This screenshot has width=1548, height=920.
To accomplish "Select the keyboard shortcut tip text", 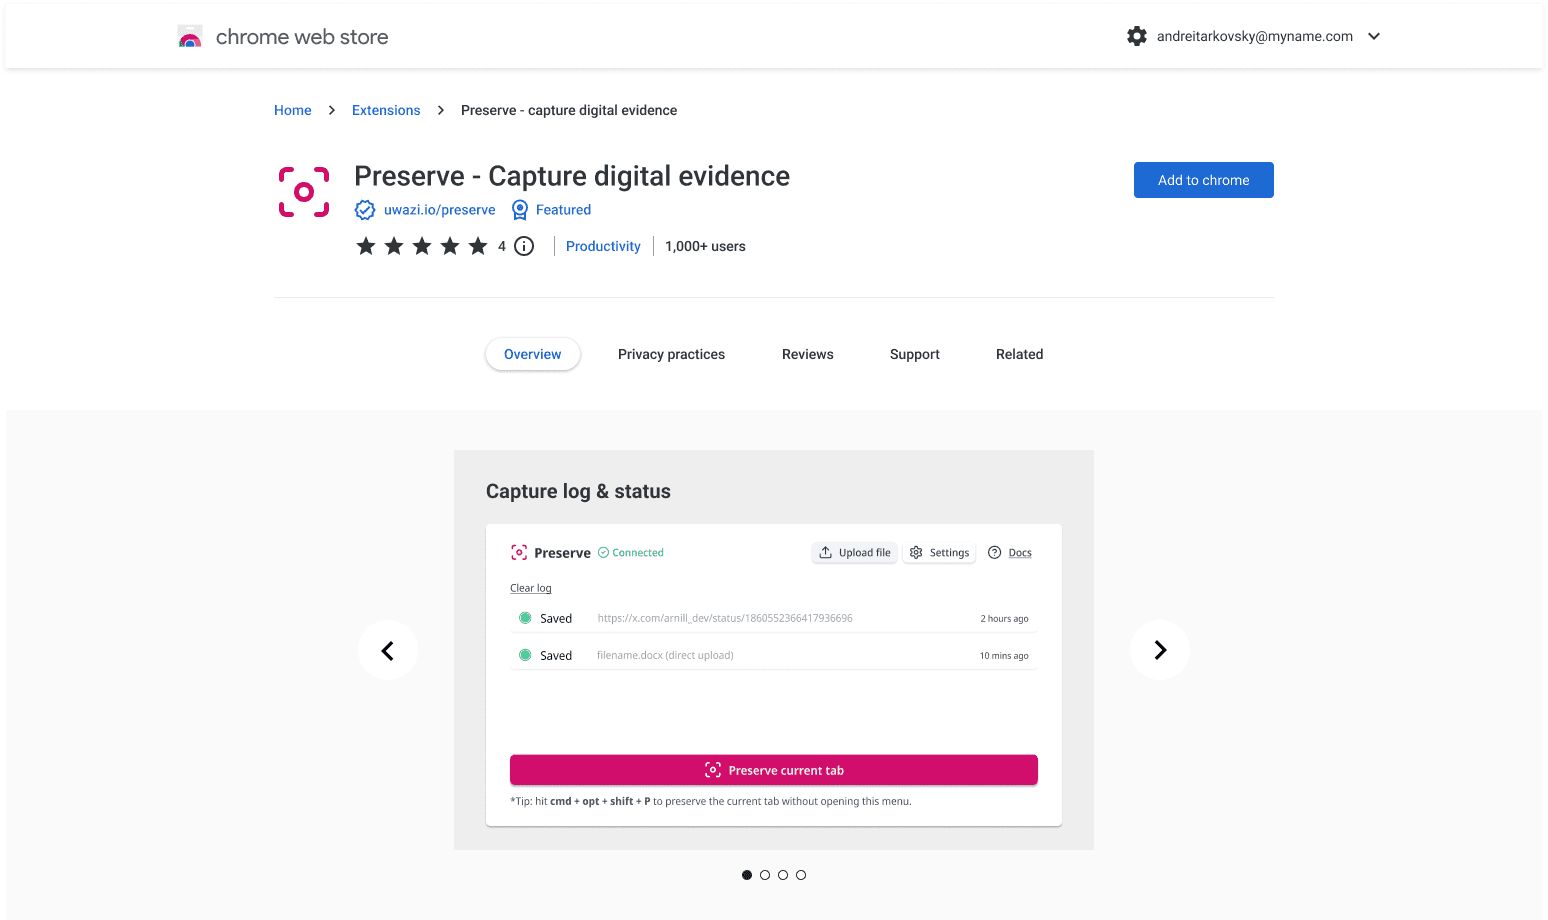I will pyautogui.click(x=711, y=801).
